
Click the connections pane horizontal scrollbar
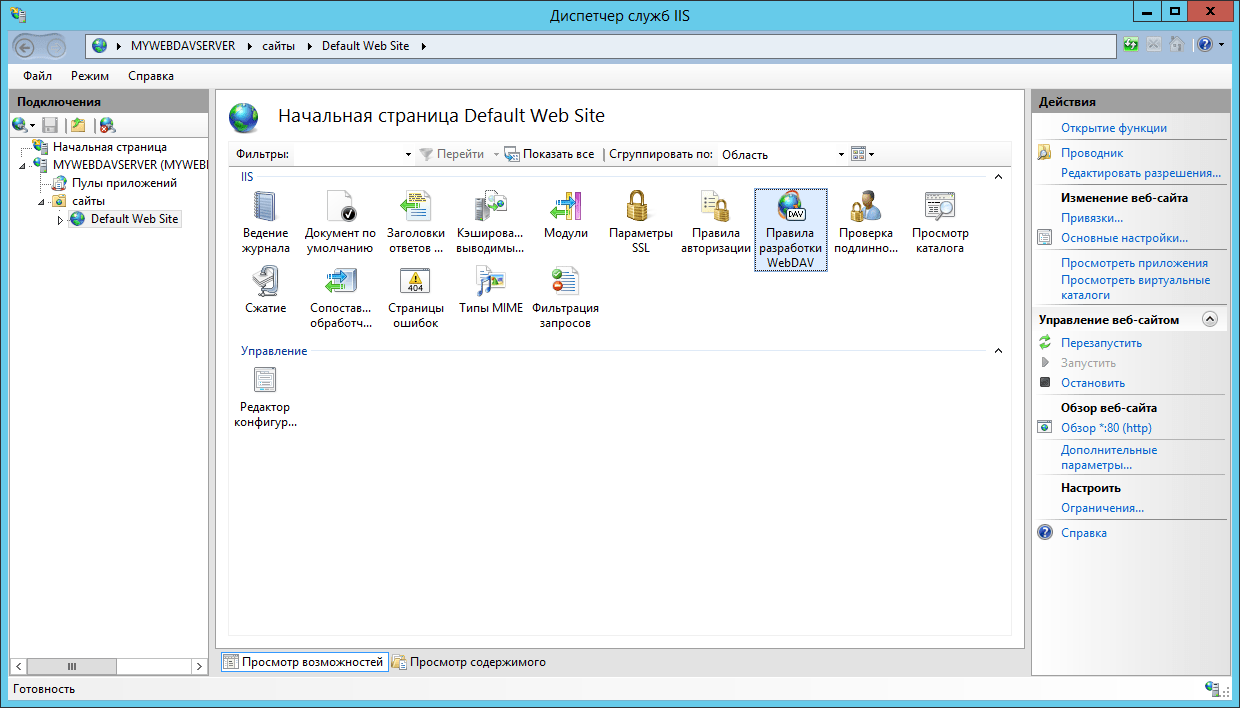coord(109,666)
